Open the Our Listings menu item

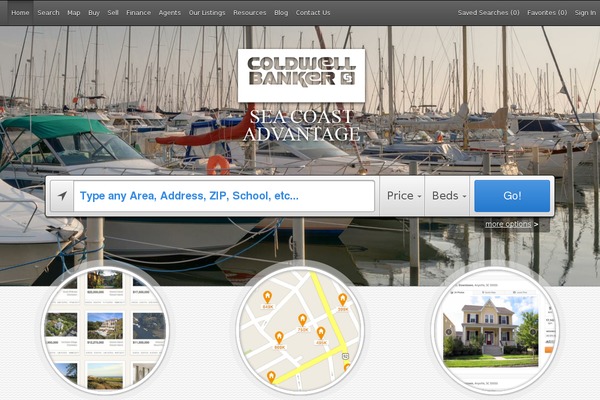coord(207,13)
